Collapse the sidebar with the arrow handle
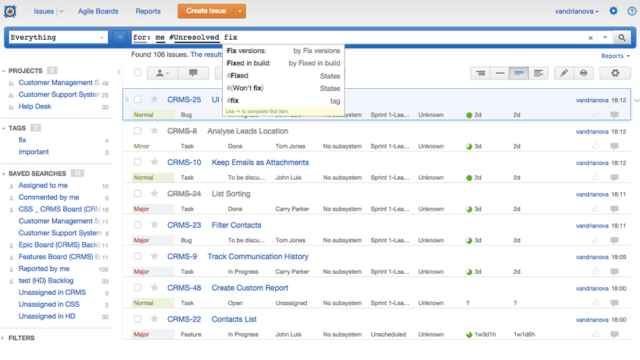The height and width of the screenshot is (360, 640). (x=118, y=72)
